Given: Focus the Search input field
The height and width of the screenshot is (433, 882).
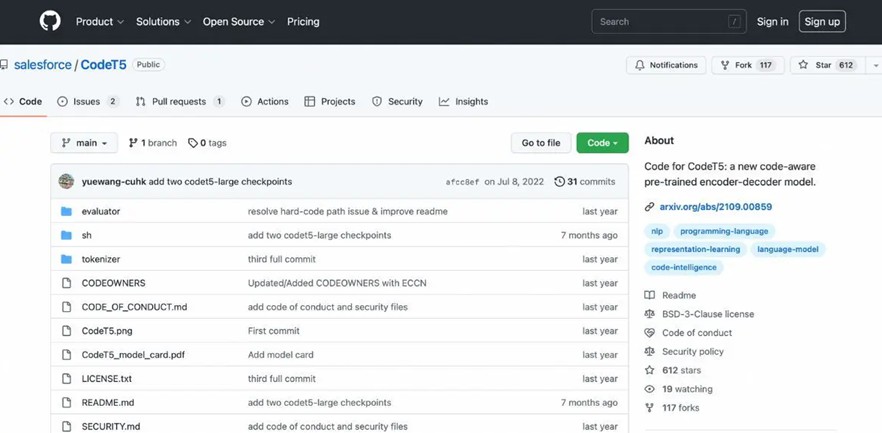Looking at the screenshot, I should [669, 21].
